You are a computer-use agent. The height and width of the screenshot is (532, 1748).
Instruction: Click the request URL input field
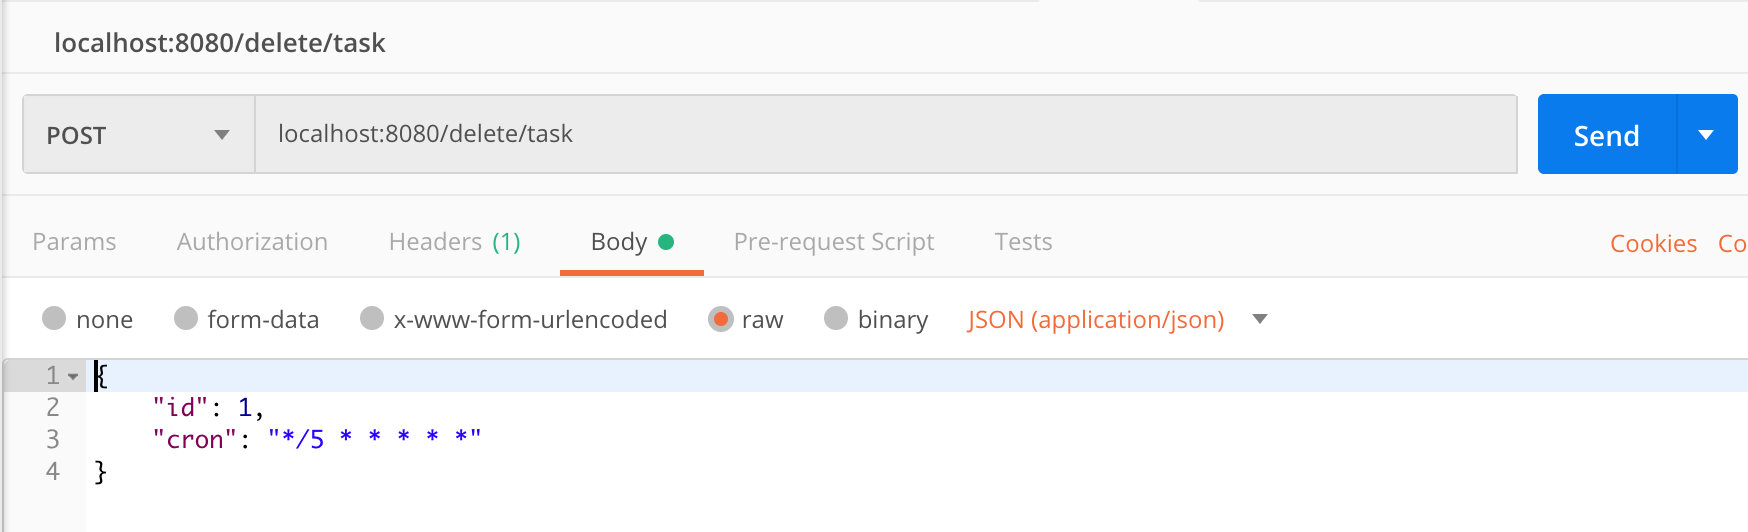[886, 134]
